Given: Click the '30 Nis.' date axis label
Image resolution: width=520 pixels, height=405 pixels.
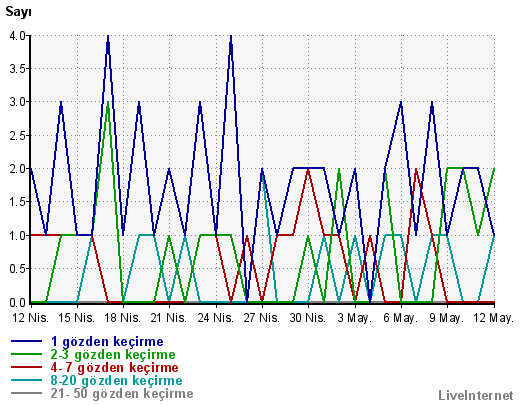Looking at the screenshot, I should (308, 318).
